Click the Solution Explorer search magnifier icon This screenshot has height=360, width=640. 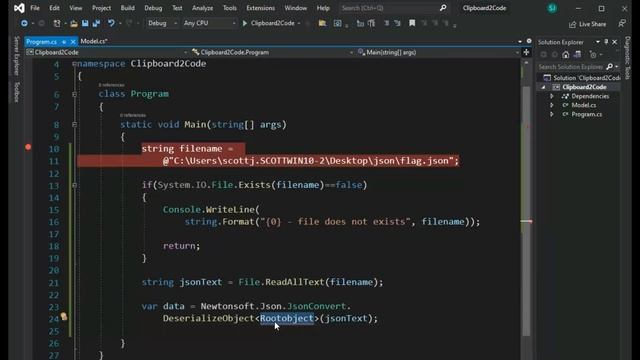click(x=609, y=67)
